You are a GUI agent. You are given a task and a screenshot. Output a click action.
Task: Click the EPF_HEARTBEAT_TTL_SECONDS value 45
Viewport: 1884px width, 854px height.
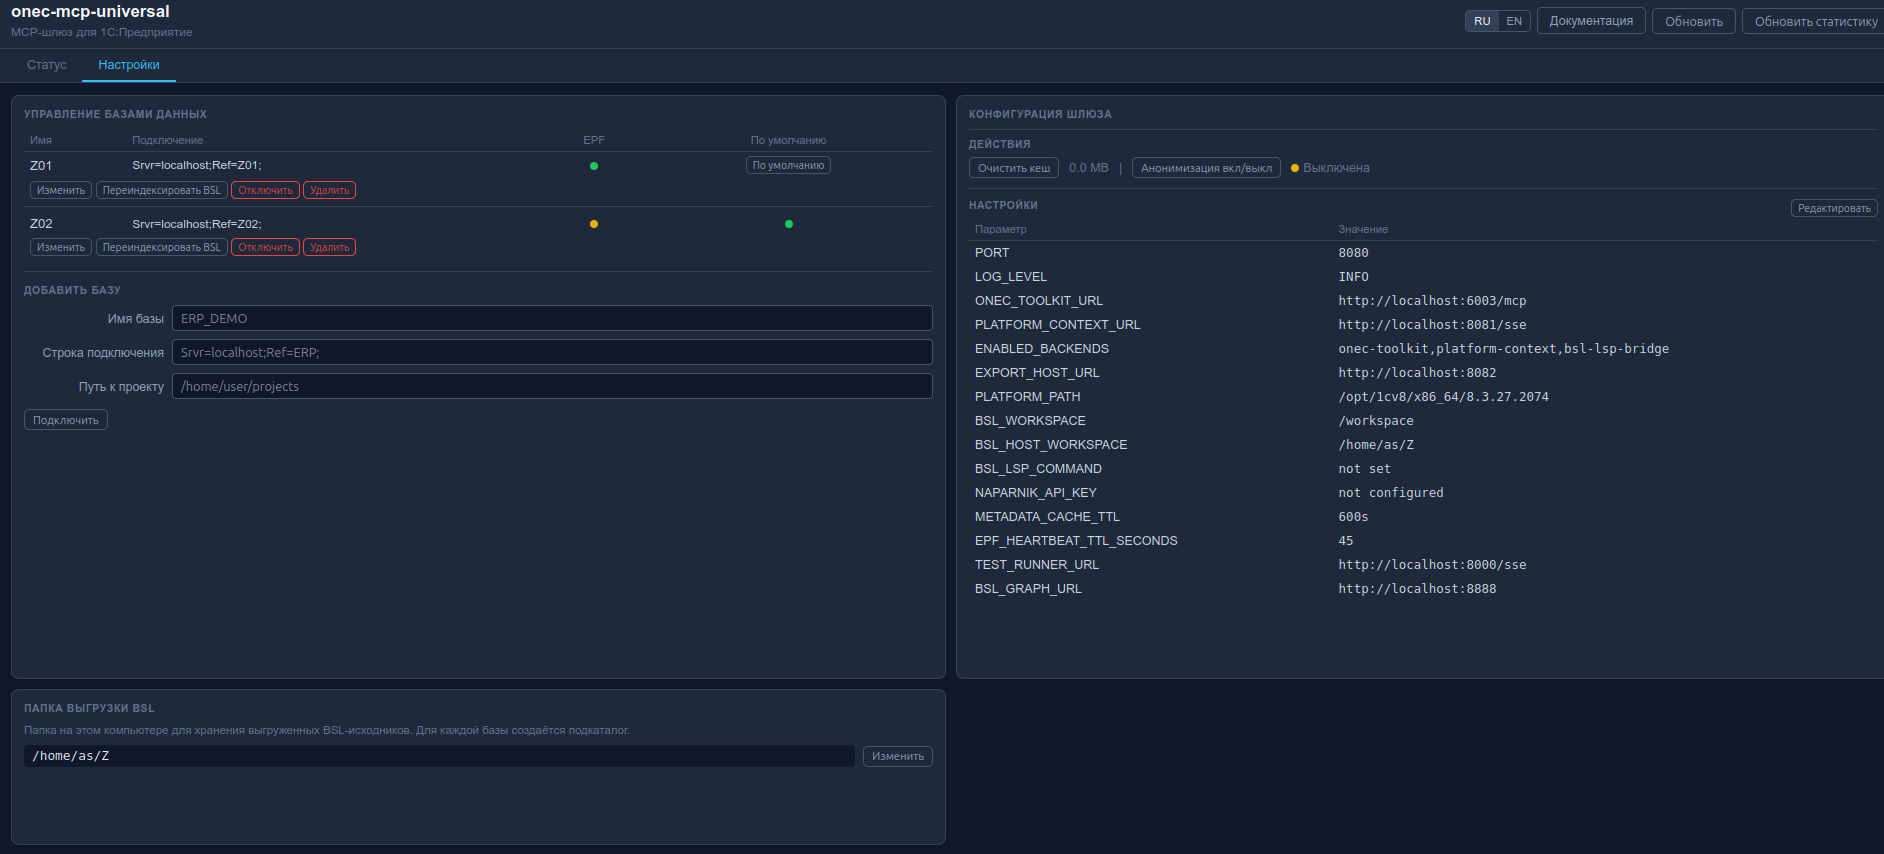pyautogui.click(x=1346, y=541)
